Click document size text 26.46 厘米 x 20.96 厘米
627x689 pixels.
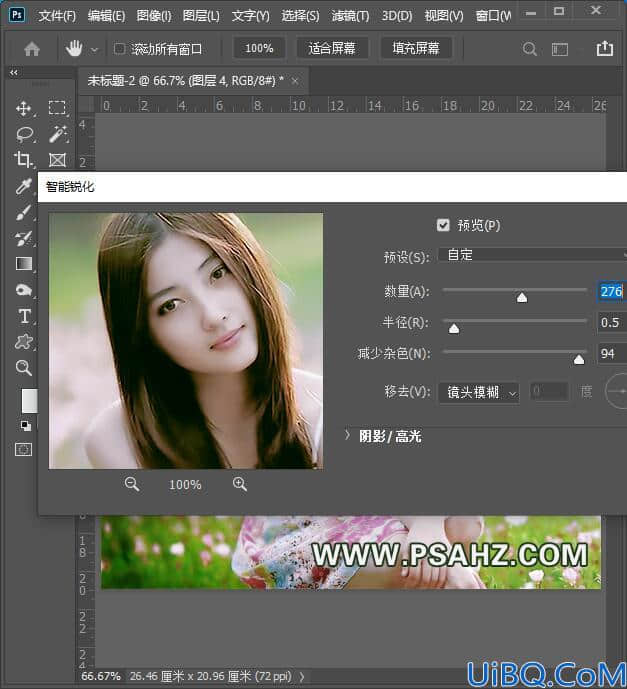tap(192, 676)
